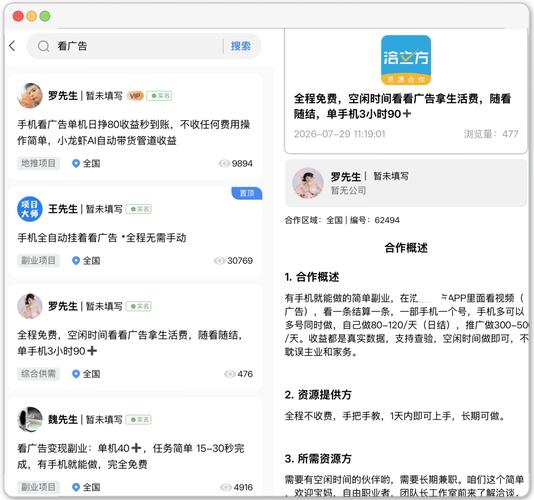534x500 pixels.
Task: Select the 地推项目 category tag
Action: tap(38, 163)
